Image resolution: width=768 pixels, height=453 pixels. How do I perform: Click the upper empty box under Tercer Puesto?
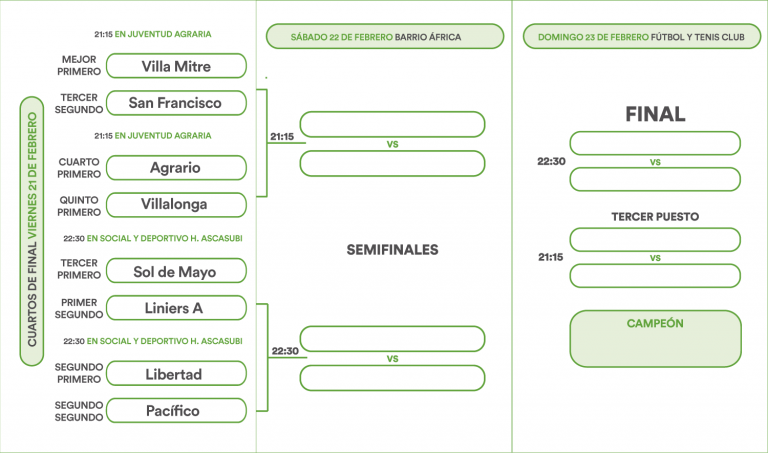pos(655,240)
